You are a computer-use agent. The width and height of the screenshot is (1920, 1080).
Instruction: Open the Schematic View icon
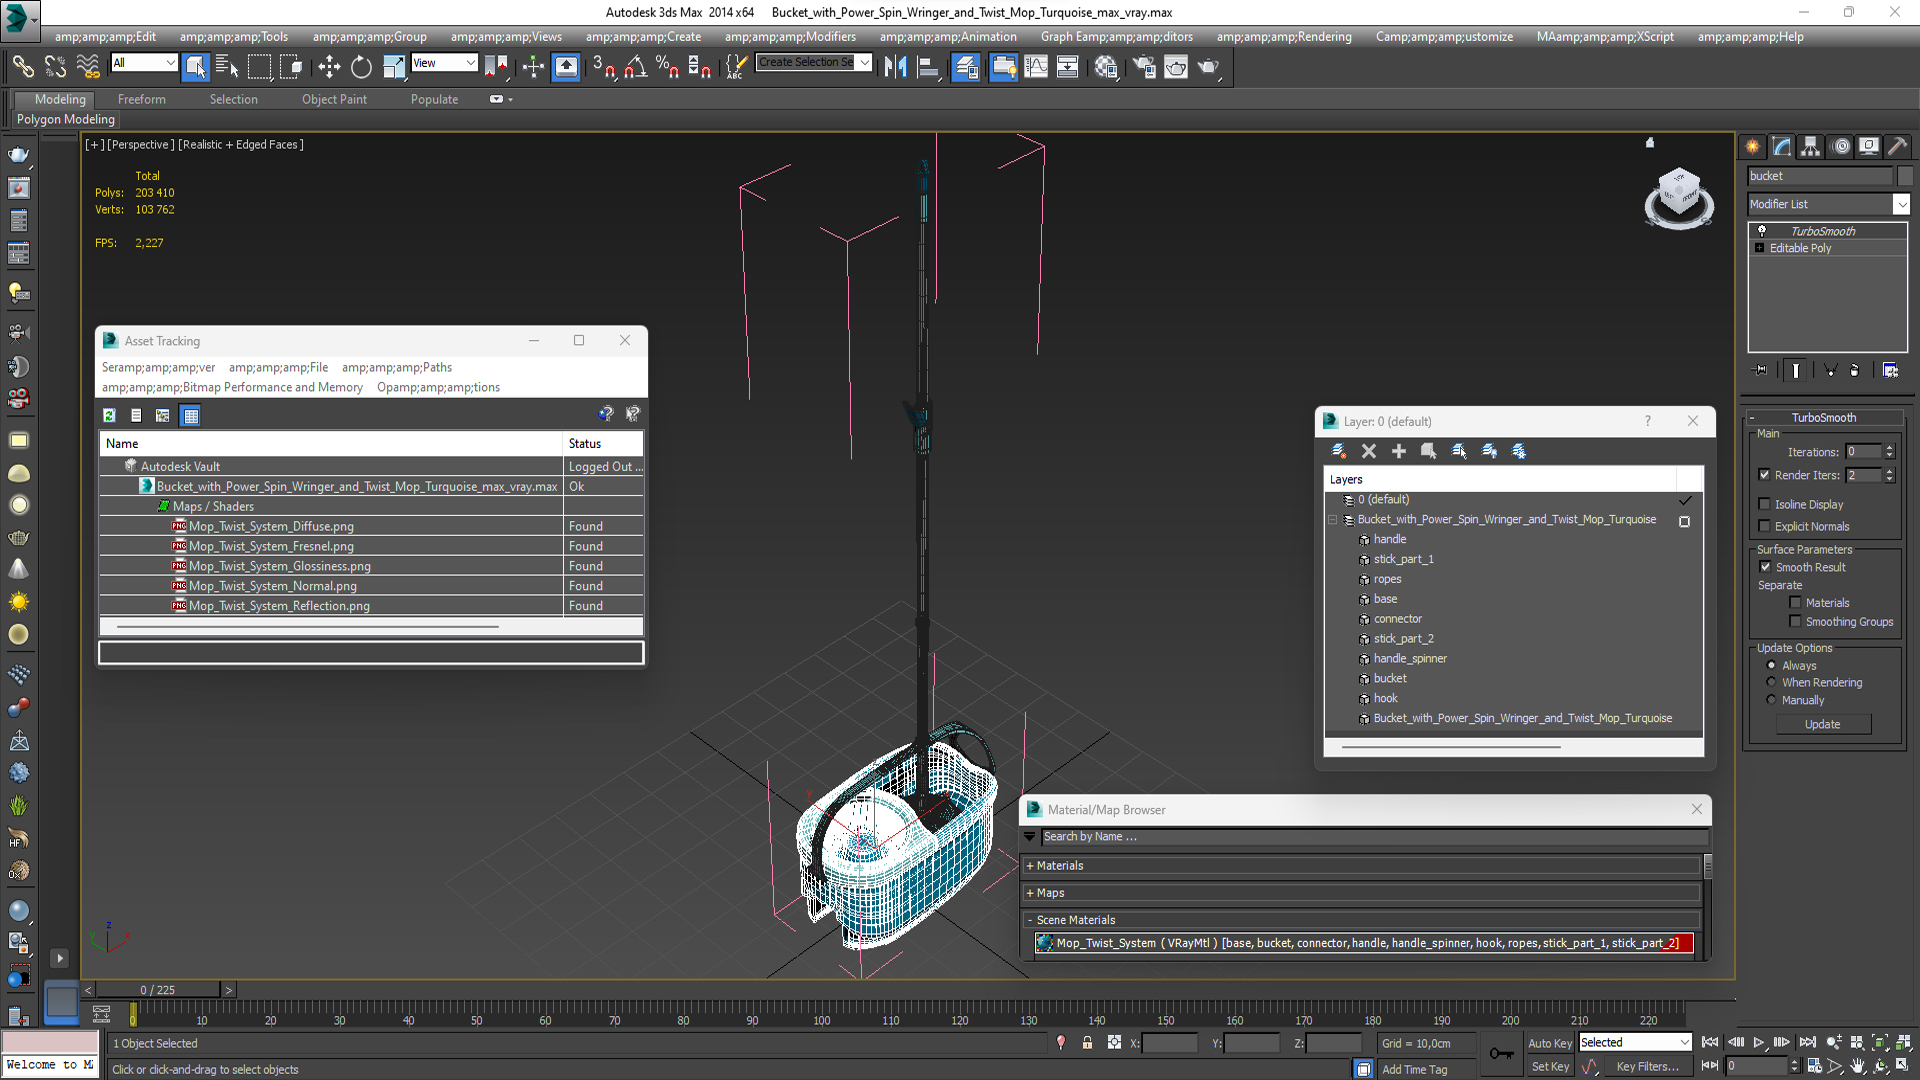pos(1068,67)
